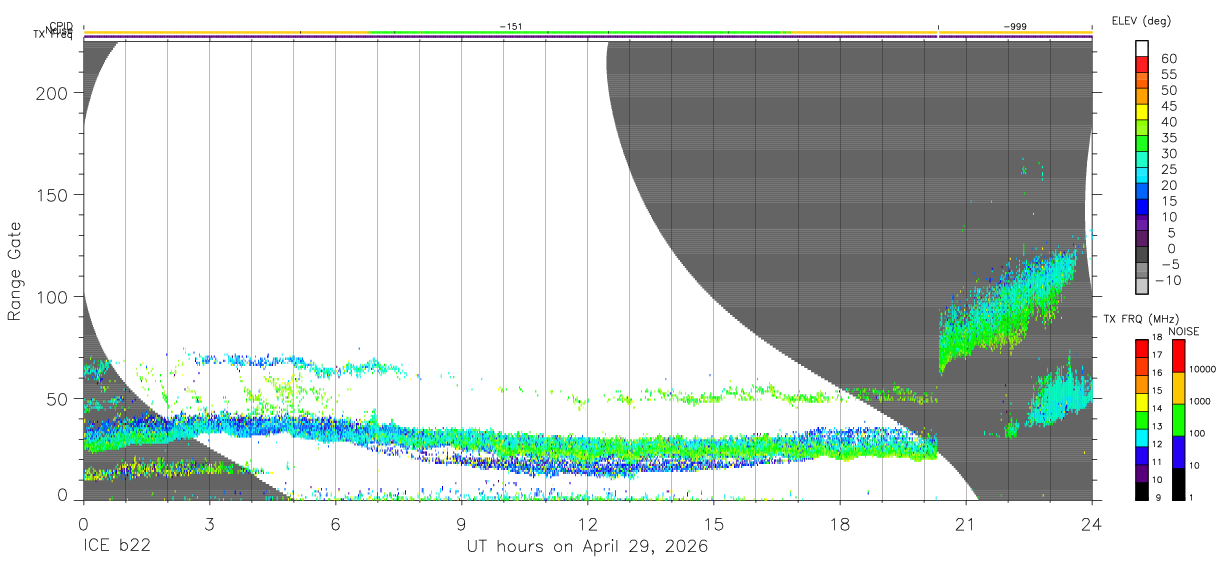Click the 'Range Gate' y-axis label
Image resolution: width=1228 pixels, height=567 pixels.
pos(15,271)
